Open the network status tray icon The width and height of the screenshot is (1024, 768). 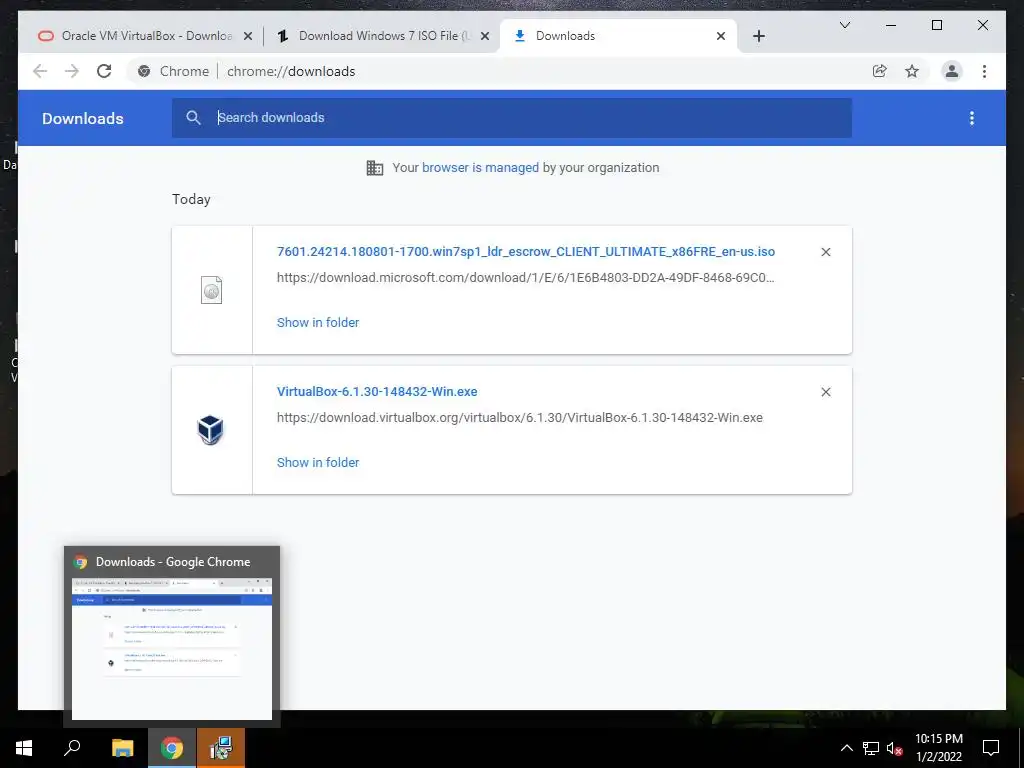click(x=871, y=748)
